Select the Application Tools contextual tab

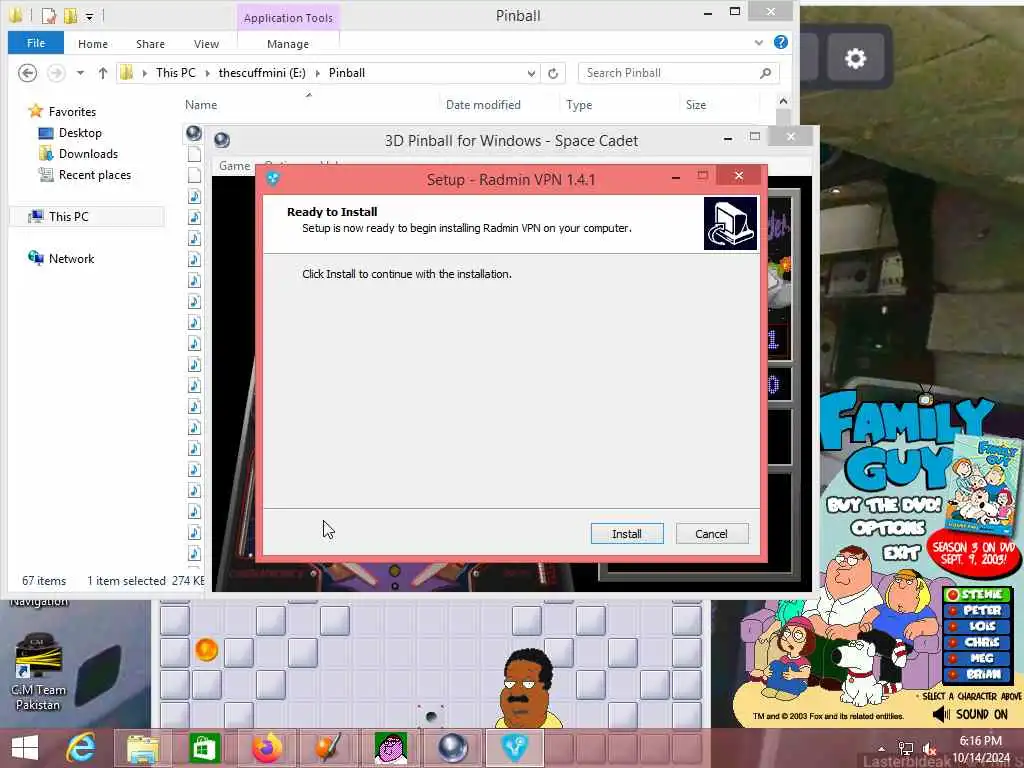coord(288,18)
